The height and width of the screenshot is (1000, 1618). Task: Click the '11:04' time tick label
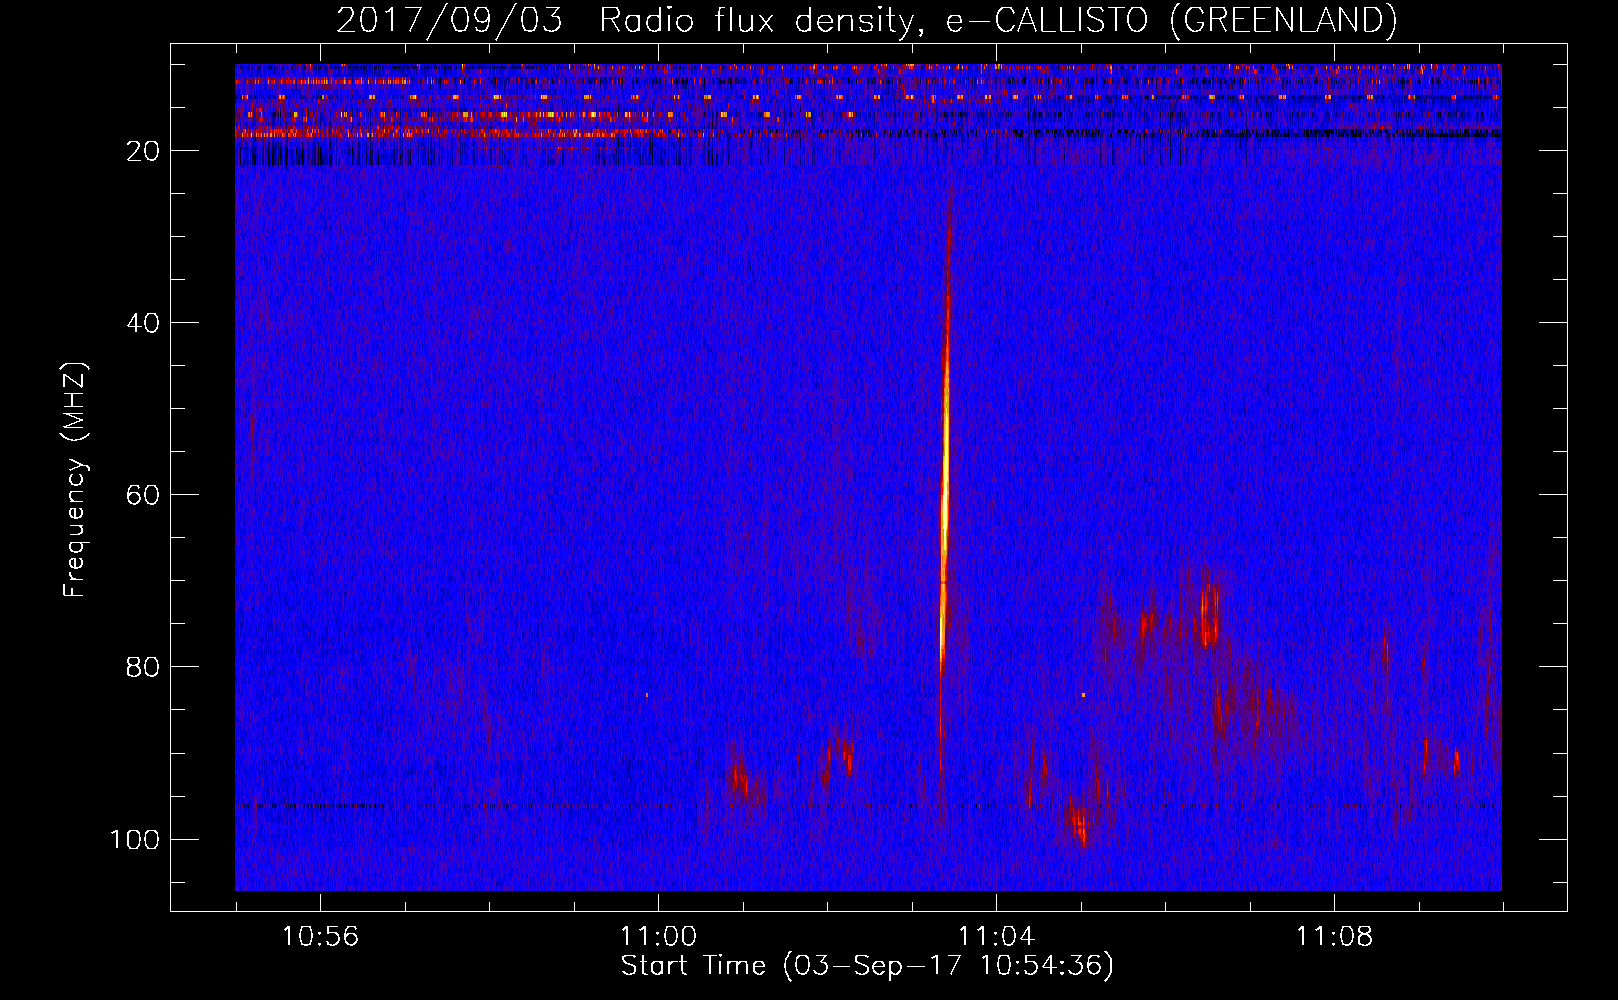(x=996, y=937)
